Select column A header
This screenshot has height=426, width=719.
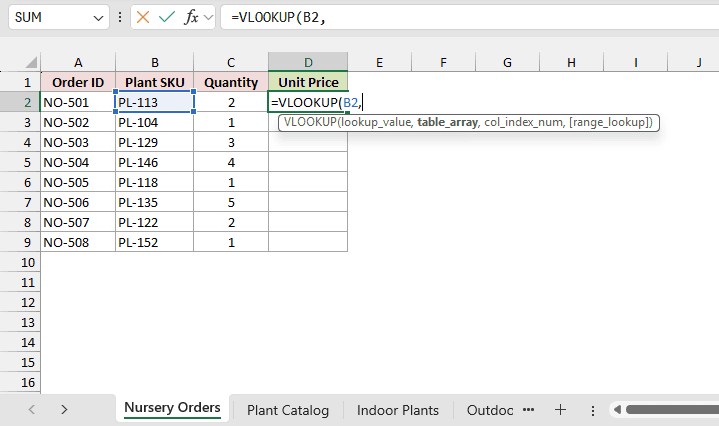point(78,62)
